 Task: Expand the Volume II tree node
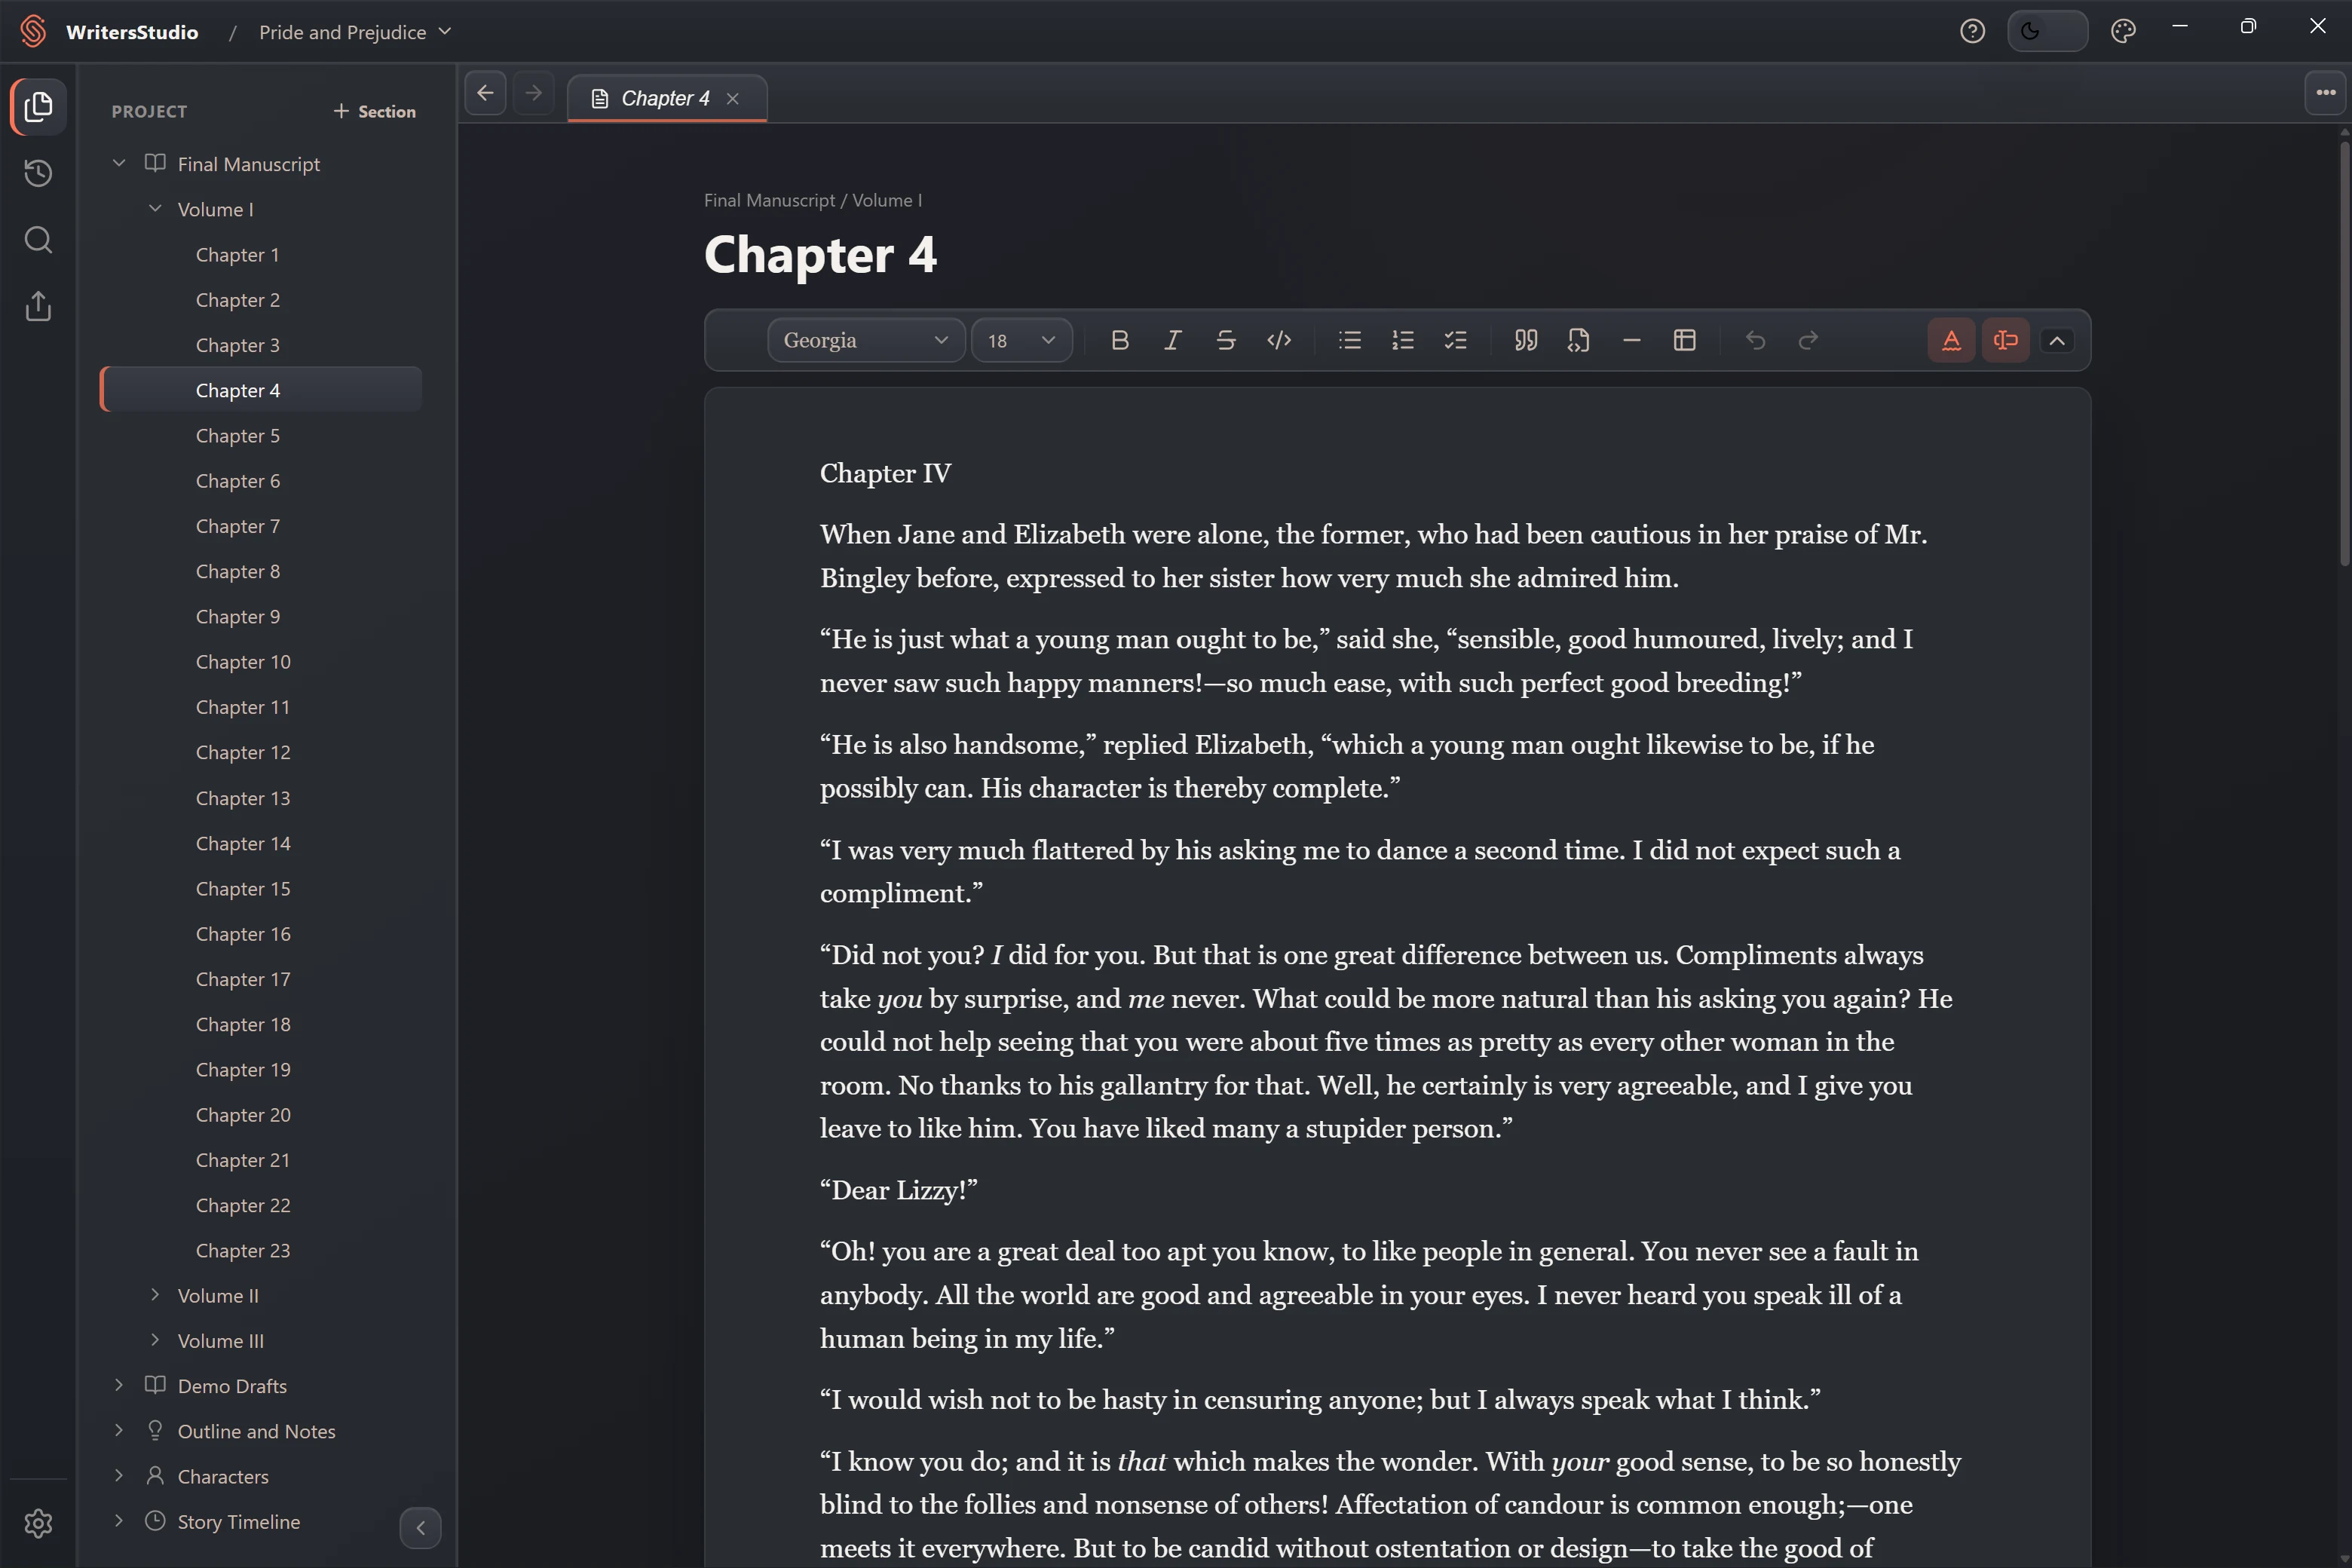pyautogui.click(x=155, y=1295)
